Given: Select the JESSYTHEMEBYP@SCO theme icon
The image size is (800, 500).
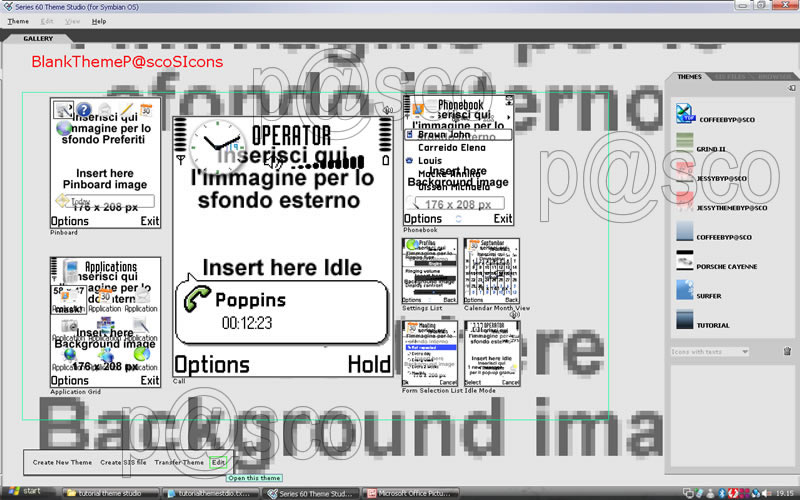Looking at the screenshot, I should pyautogui.click(x=684, y=201).
